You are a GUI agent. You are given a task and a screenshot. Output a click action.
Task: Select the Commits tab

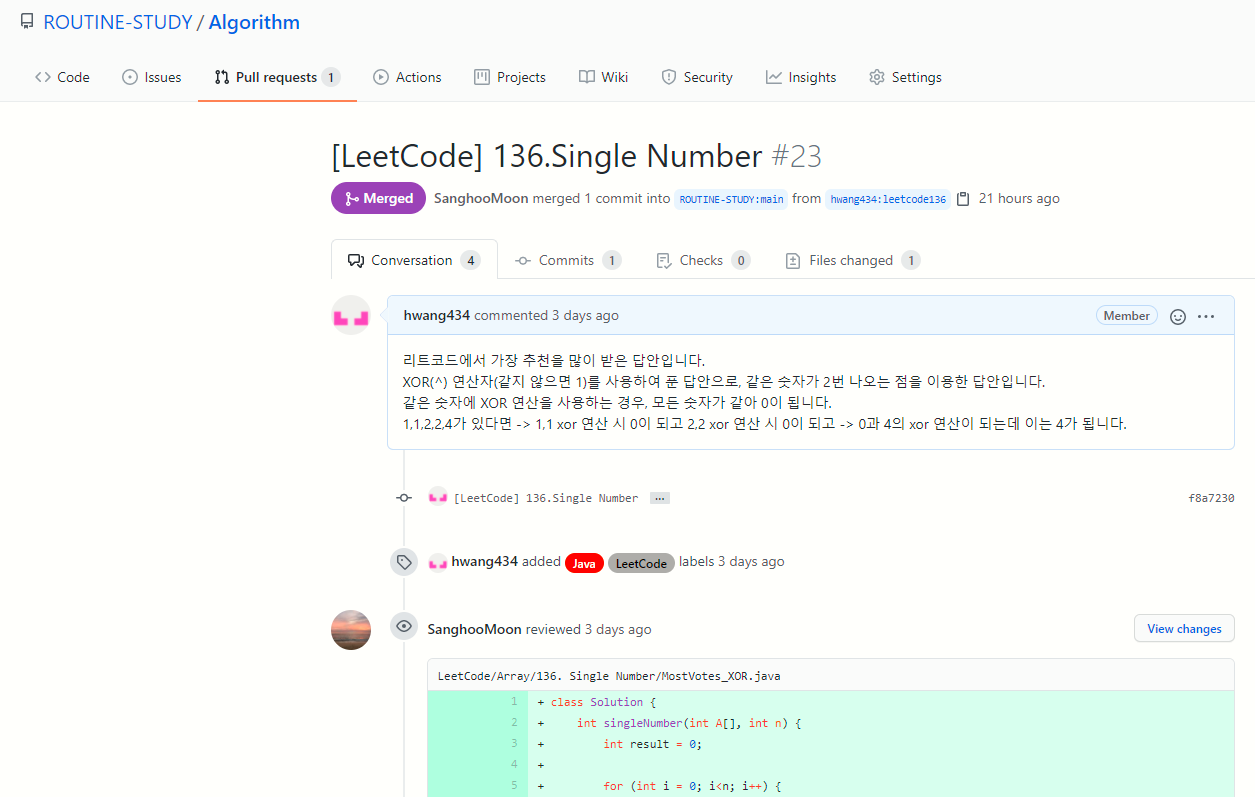coord(568,260)
